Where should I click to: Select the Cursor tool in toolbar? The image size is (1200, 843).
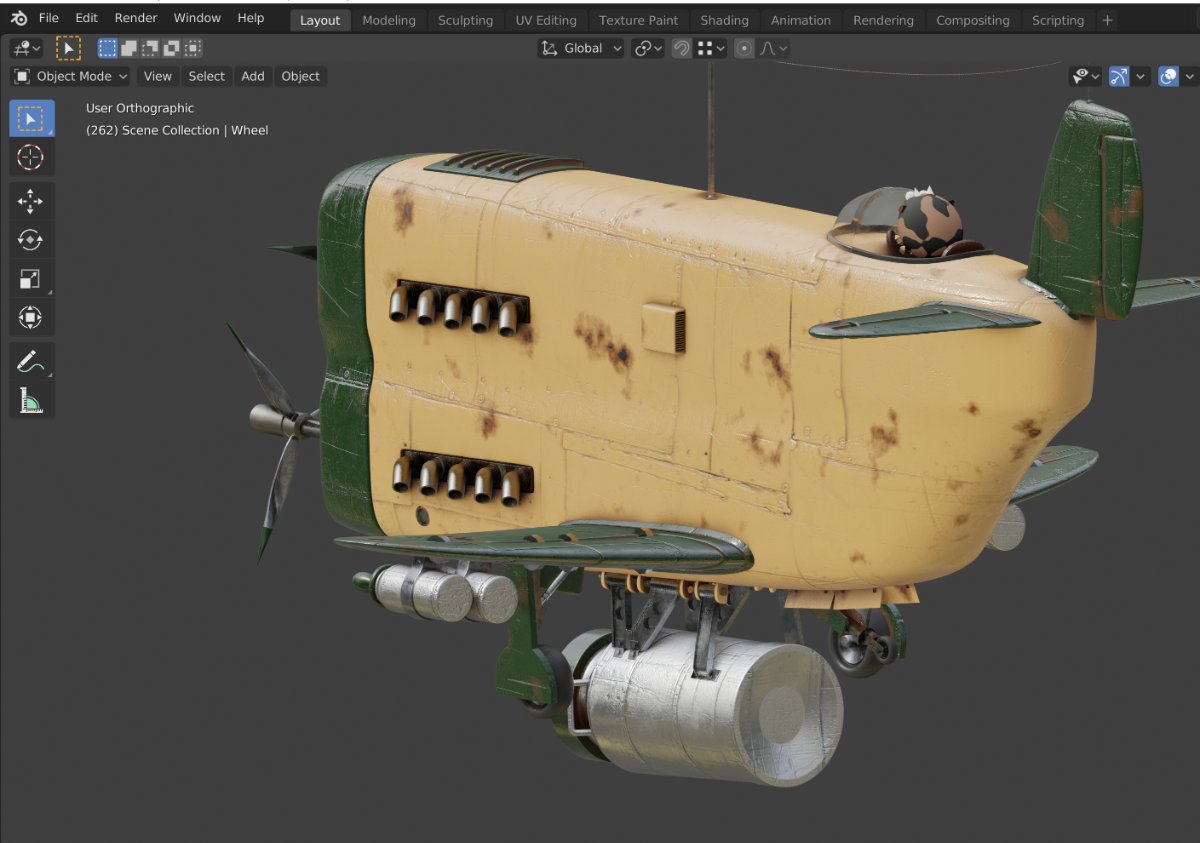click(x=30, y=157)
